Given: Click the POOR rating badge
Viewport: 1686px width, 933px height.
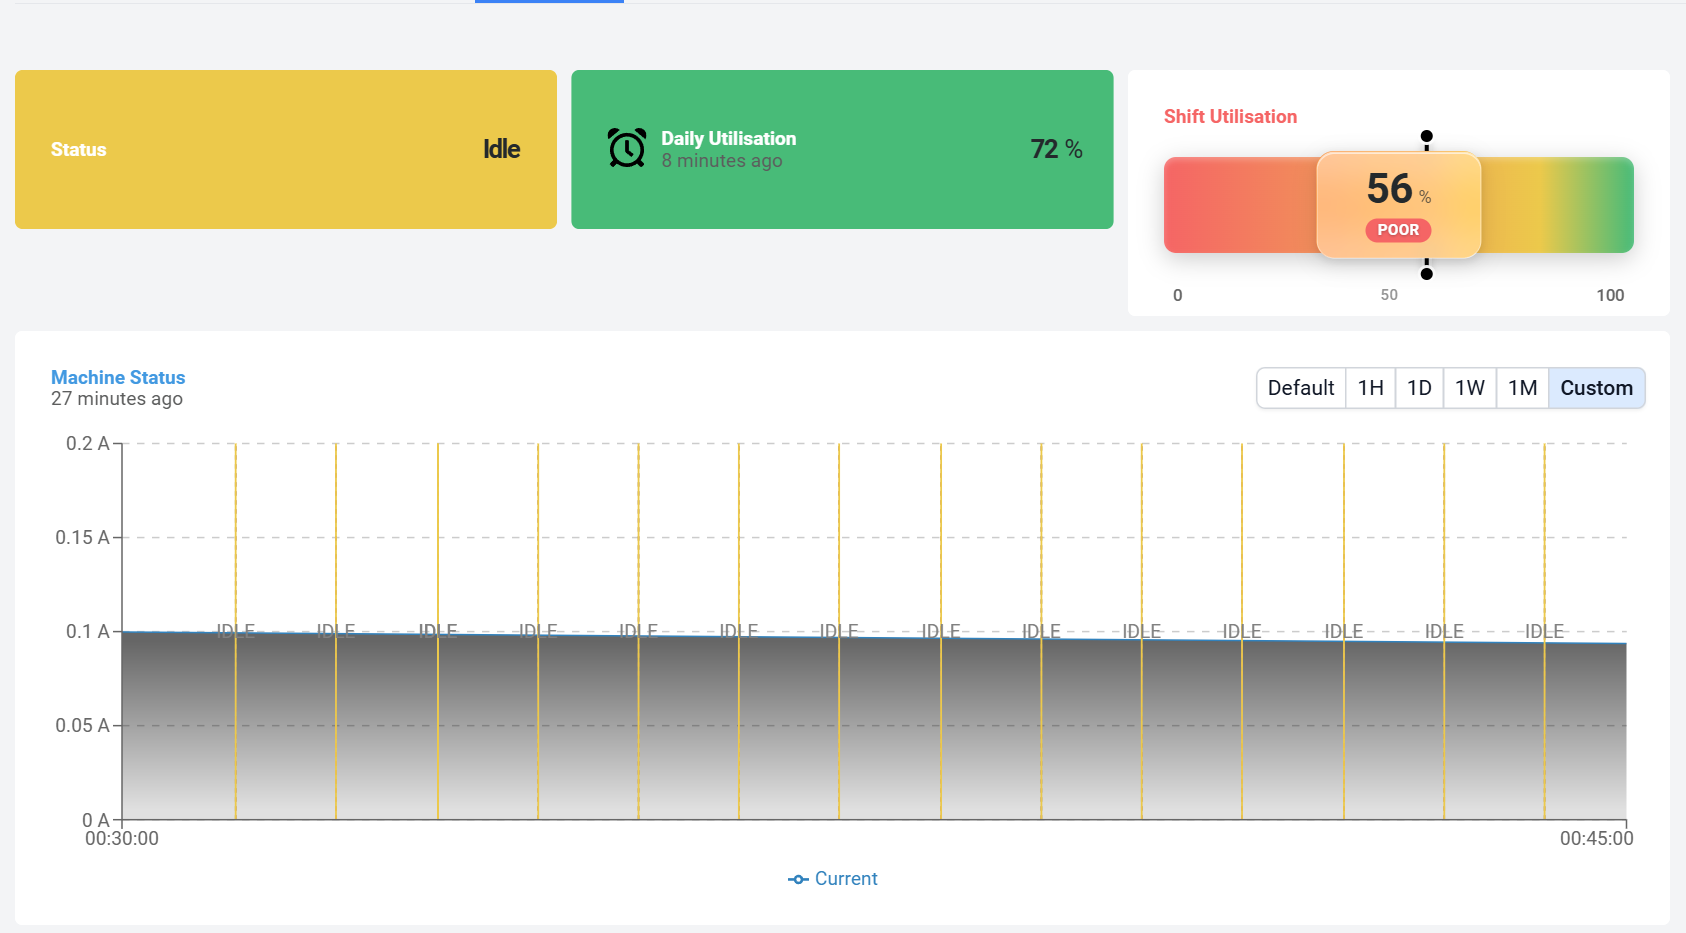Looking at the screenshot, I should click(x=1398, y=230).
